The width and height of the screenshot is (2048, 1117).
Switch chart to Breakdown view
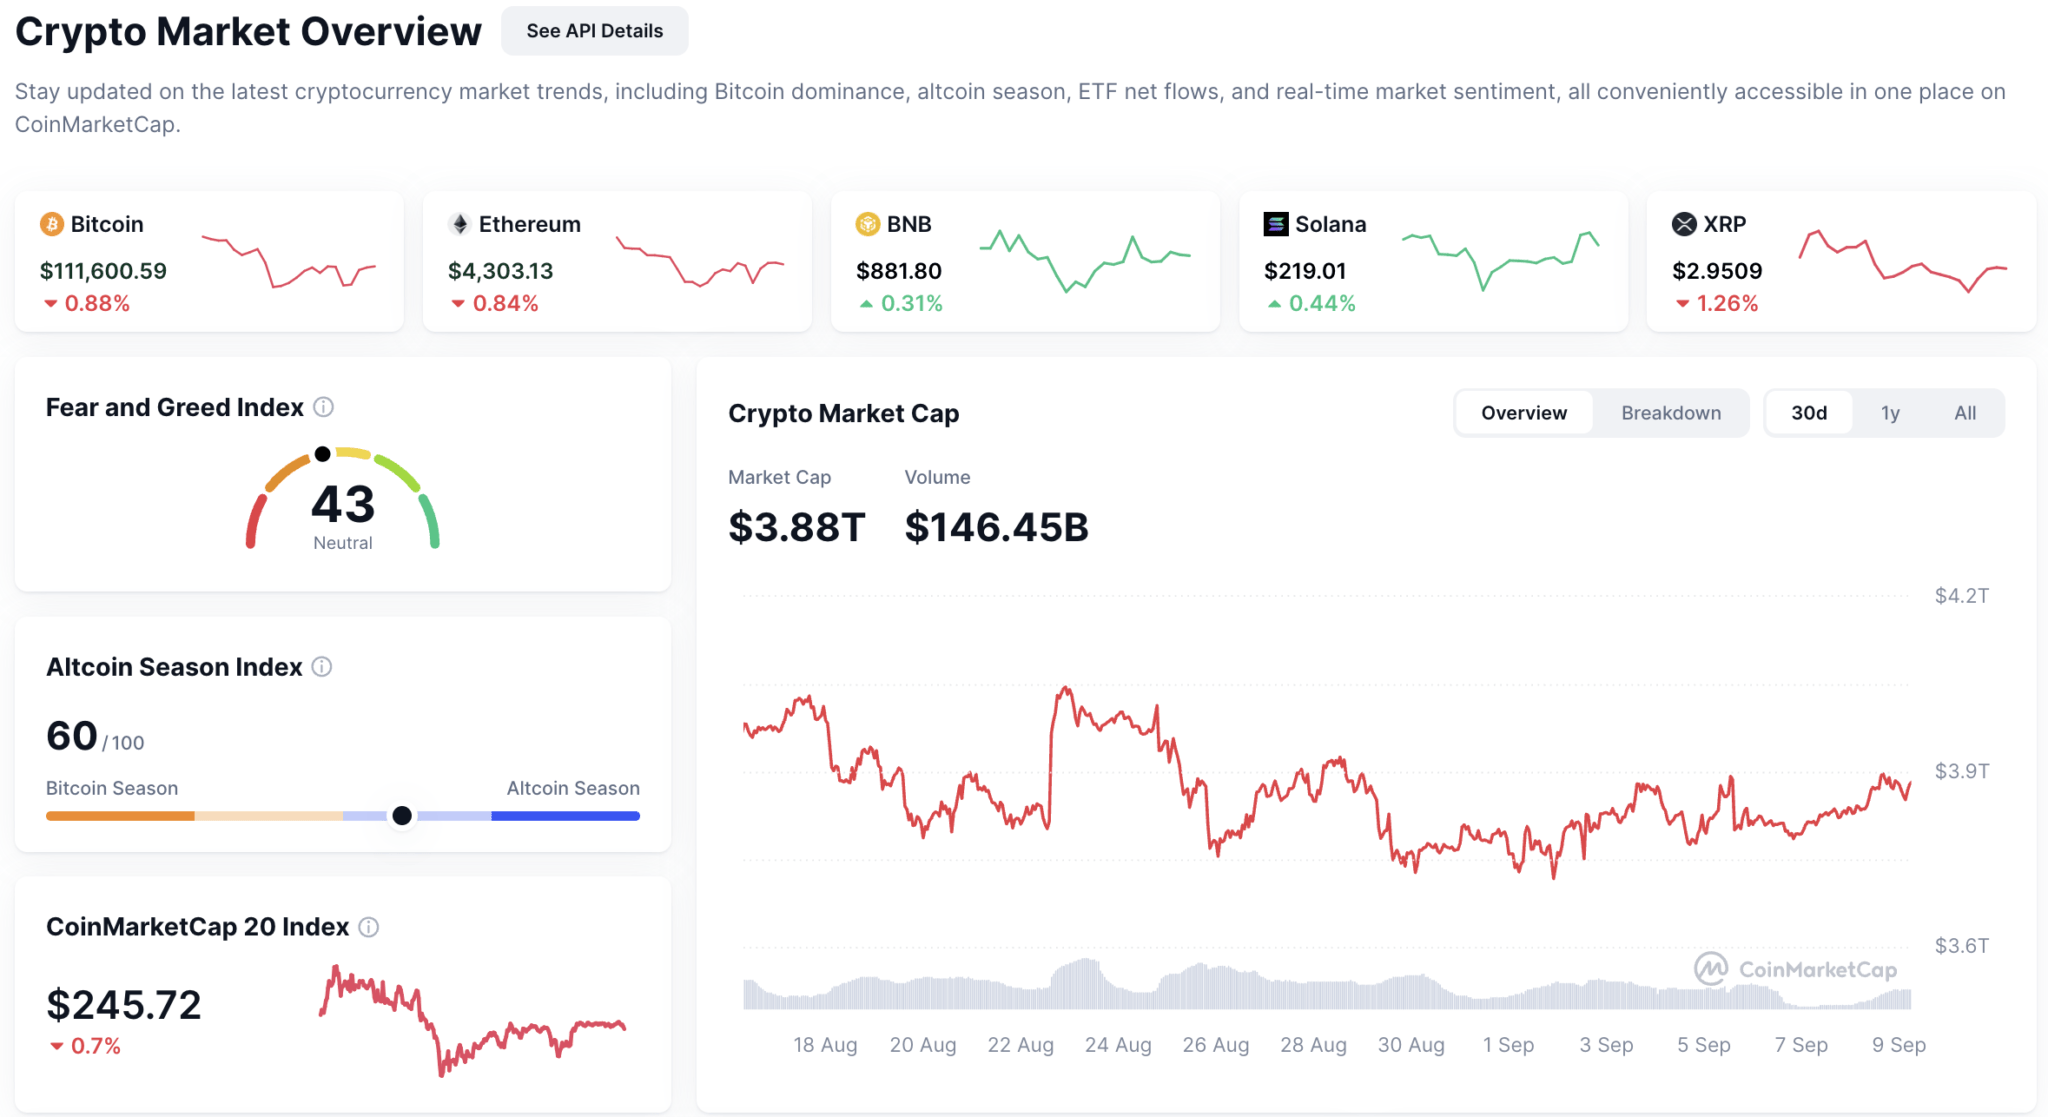click(x=1670, y=413)
